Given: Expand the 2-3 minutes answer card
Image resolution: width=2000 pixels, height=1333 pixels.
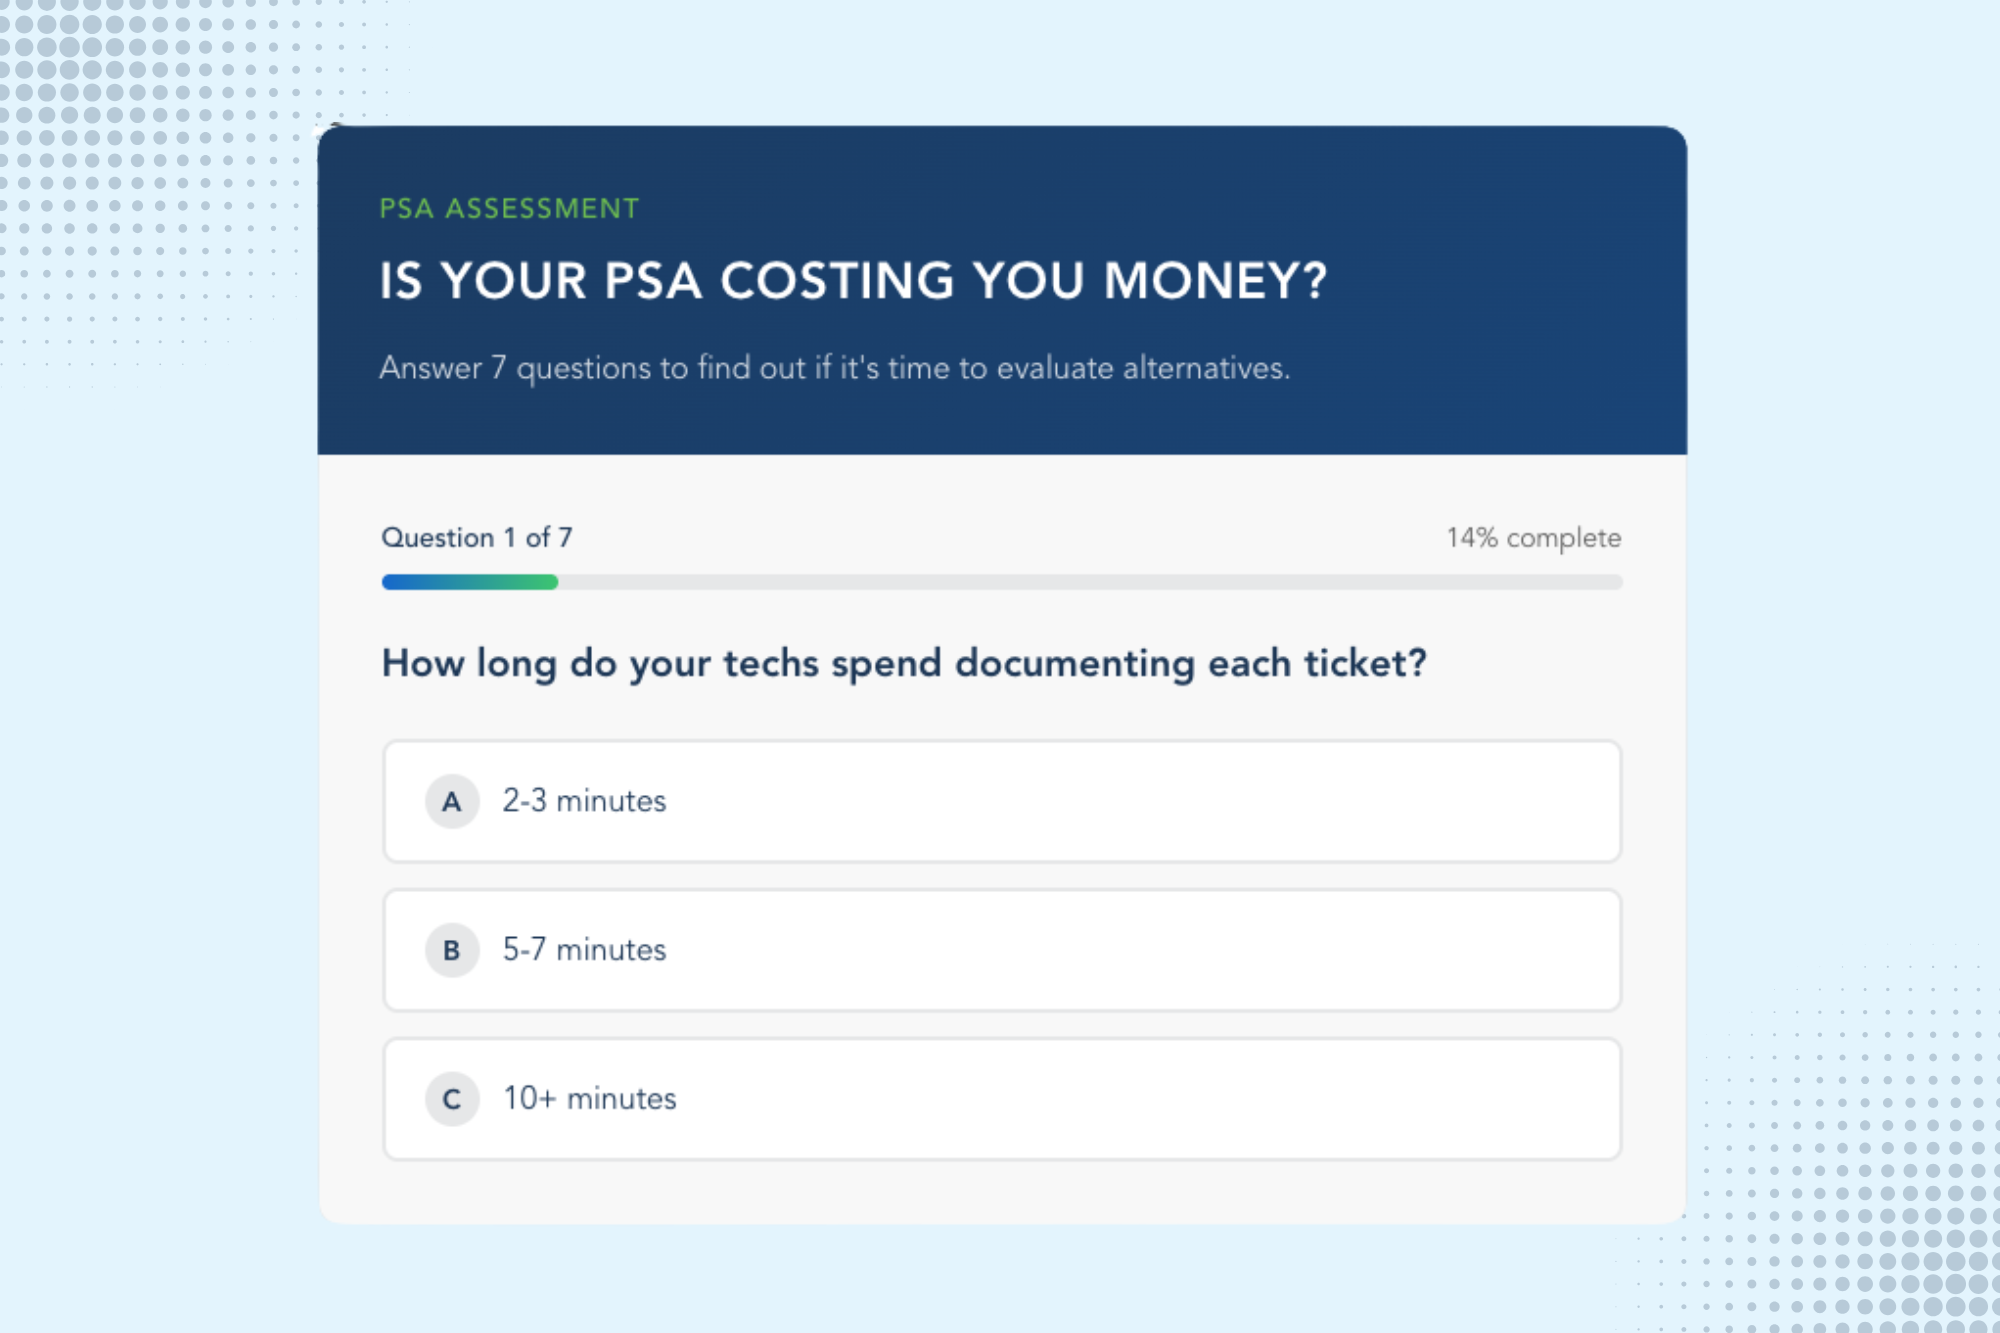Looking at the screenshot, I should [1000, 801].
